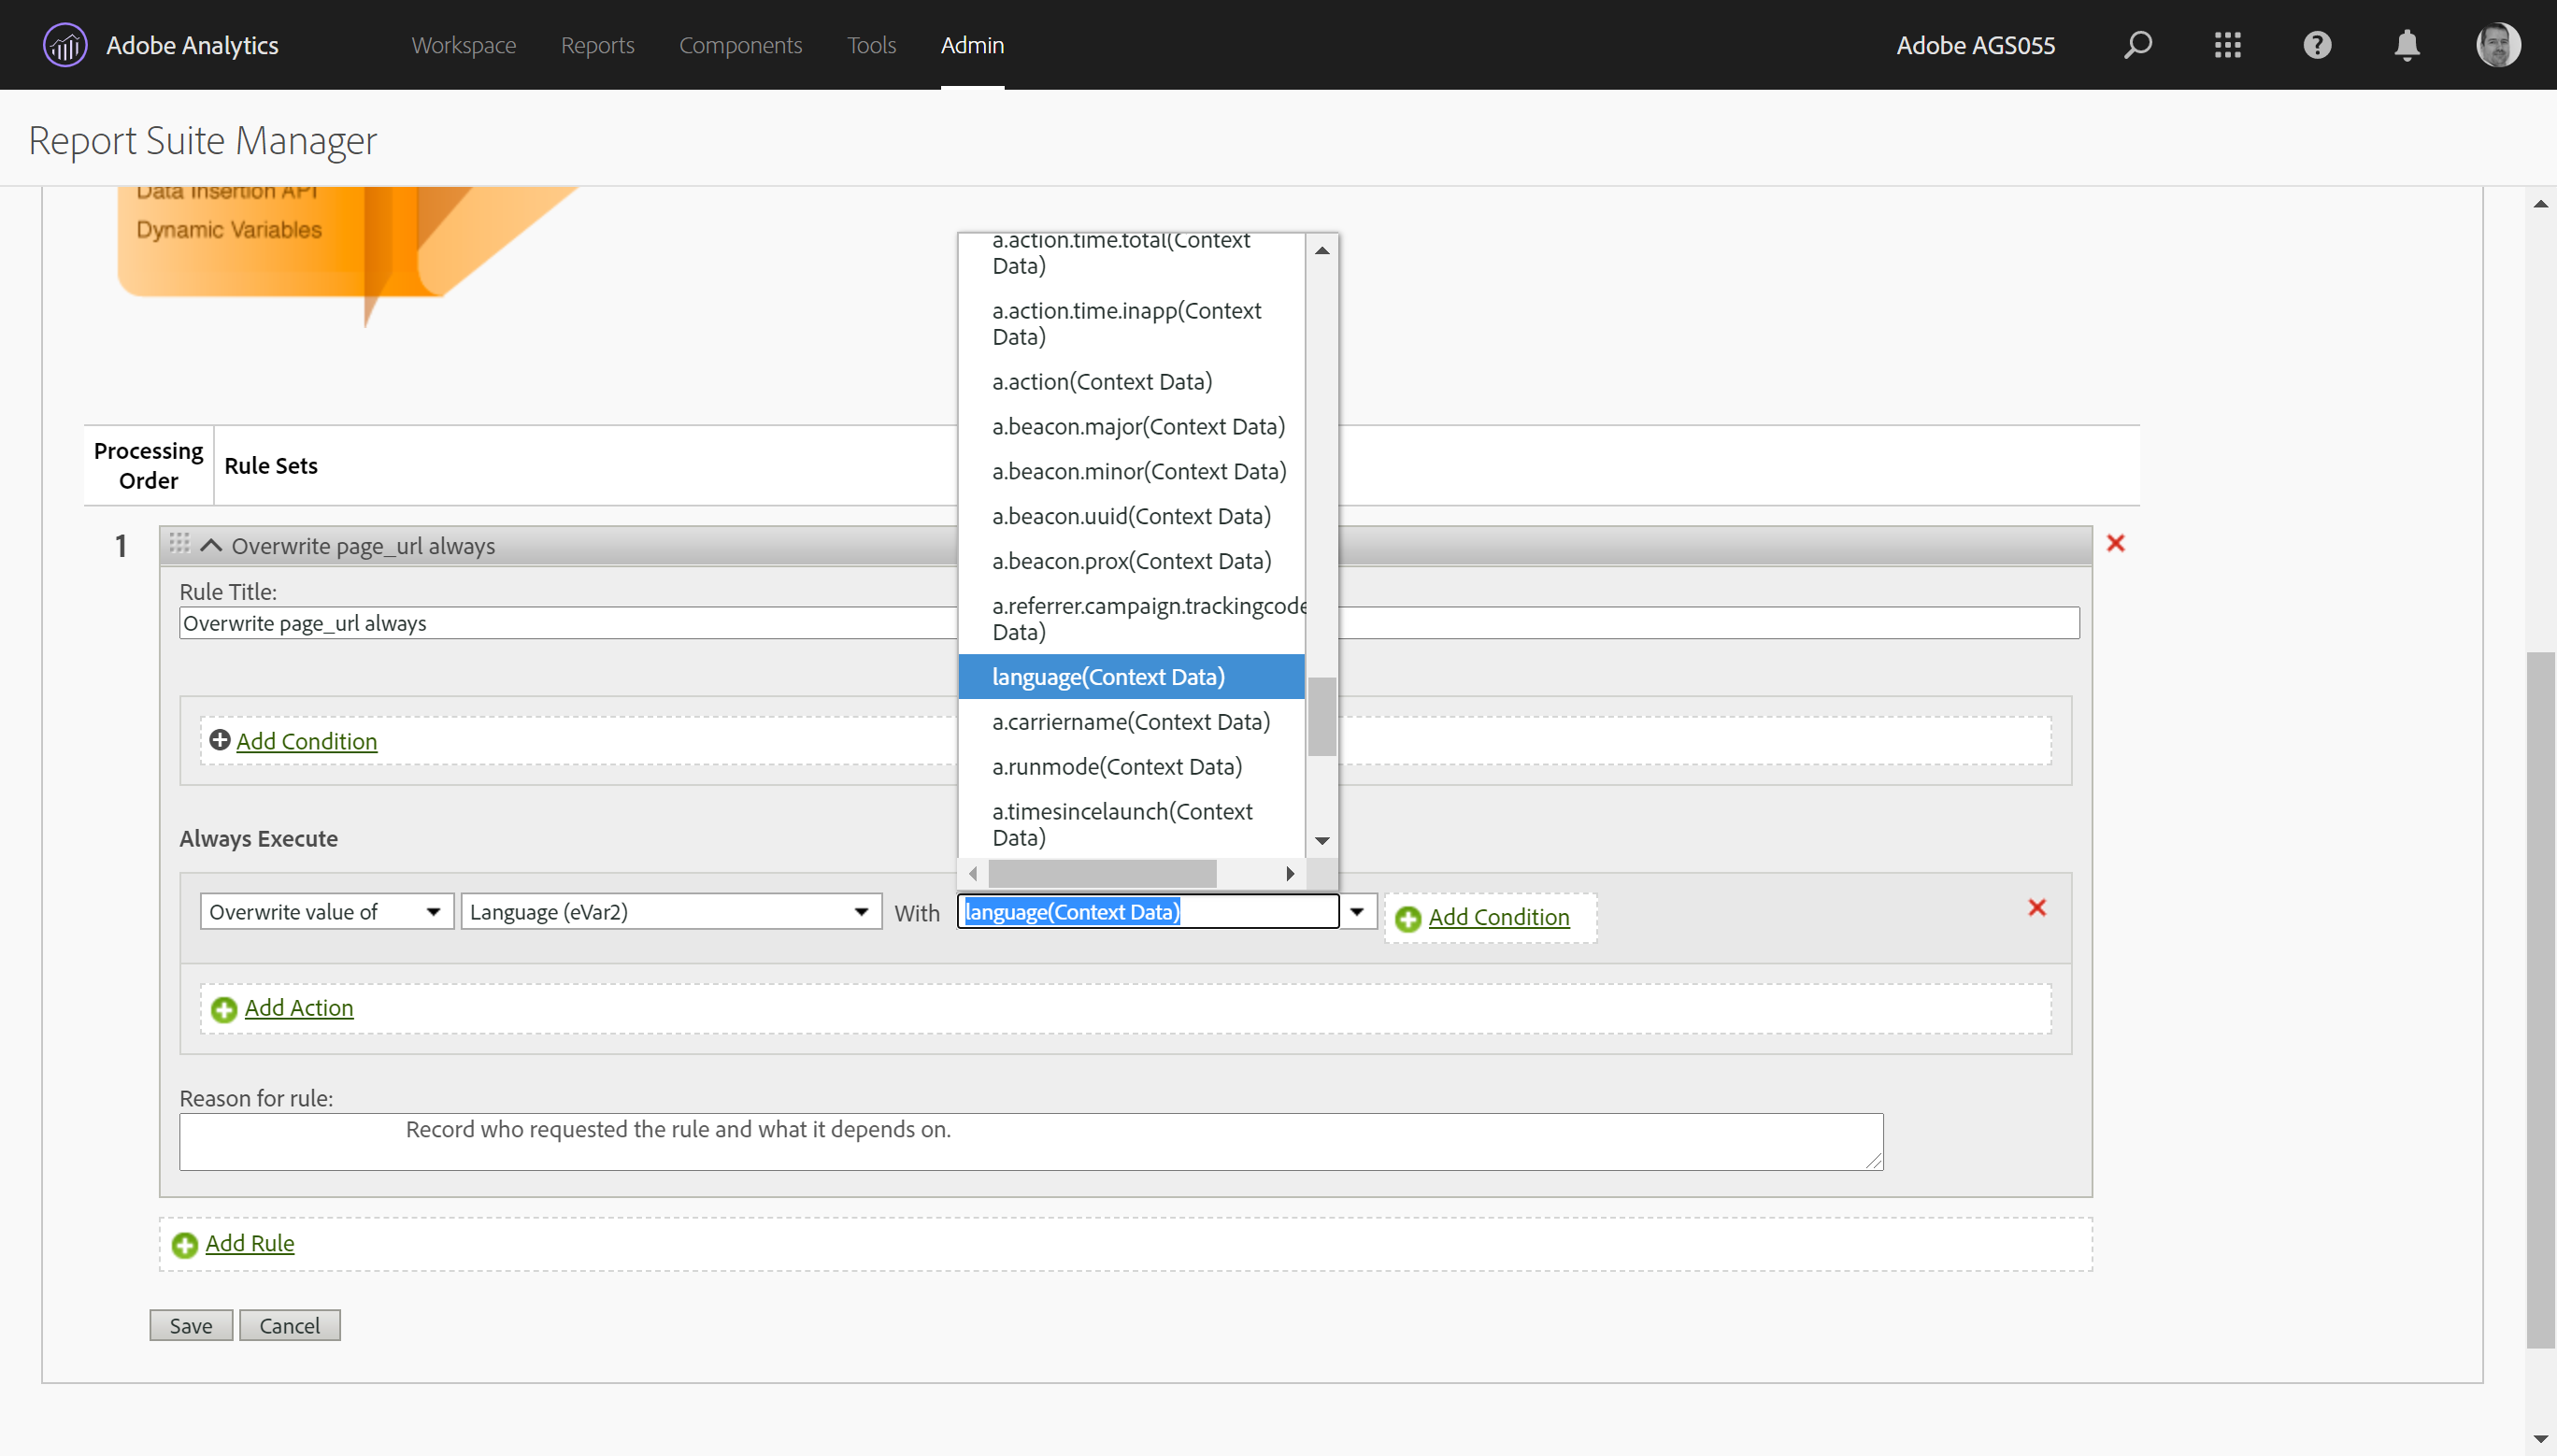Open the search magnifier icon

(2137, 45)
